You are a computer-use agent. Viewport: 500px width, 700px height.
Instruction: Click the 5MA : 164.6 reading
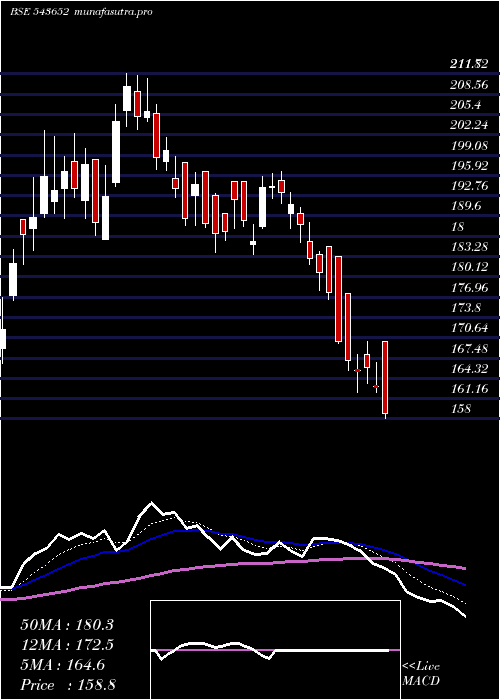(x=63, y=665)
